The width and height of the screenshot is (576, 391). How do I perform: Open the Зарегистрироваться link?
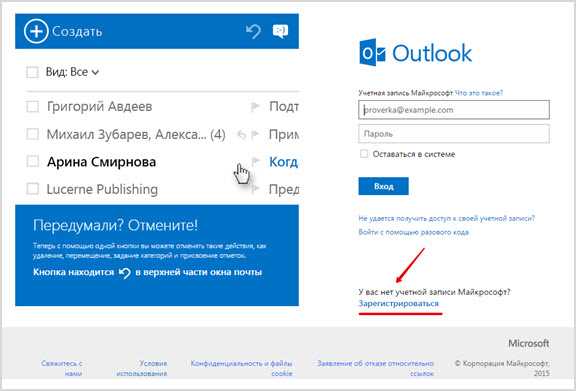click(399, 304)
